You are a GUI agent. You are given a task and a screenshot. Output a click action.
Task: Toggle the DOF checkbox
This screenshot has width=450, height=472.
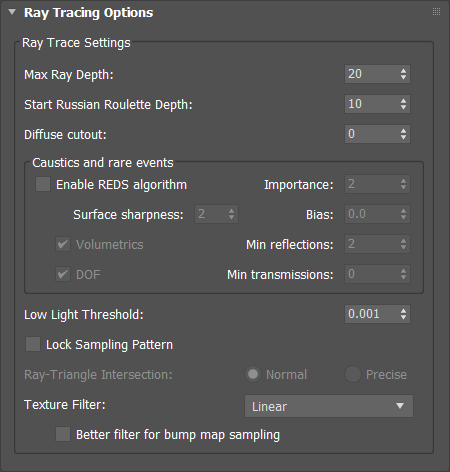click(63, 274)
